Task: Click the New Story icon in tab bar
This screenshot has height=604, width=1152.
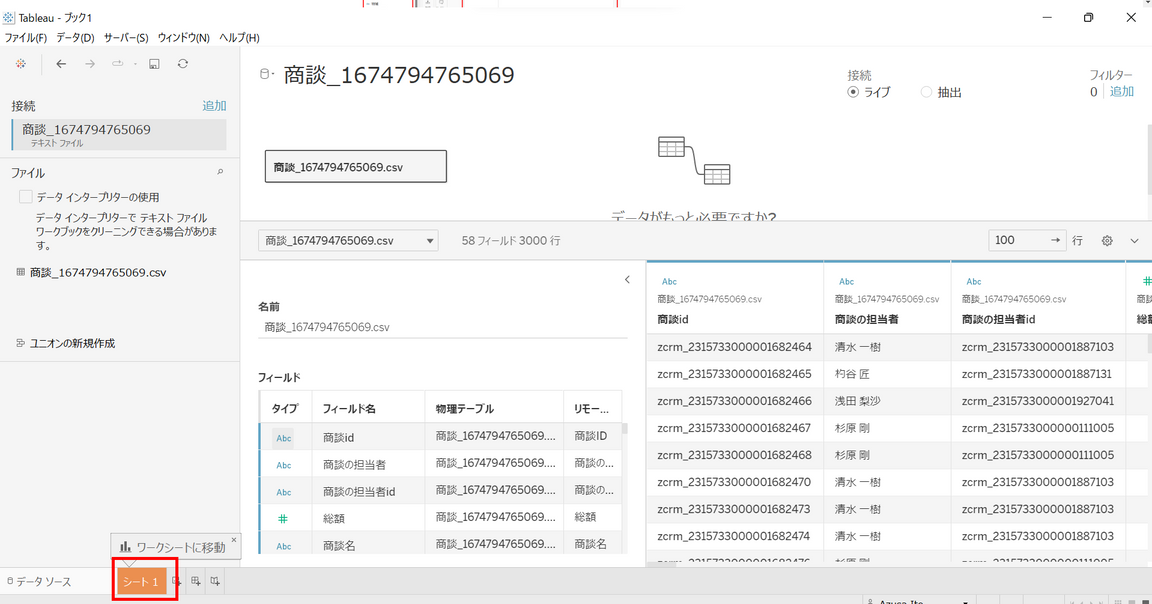Action: (215, 581)
